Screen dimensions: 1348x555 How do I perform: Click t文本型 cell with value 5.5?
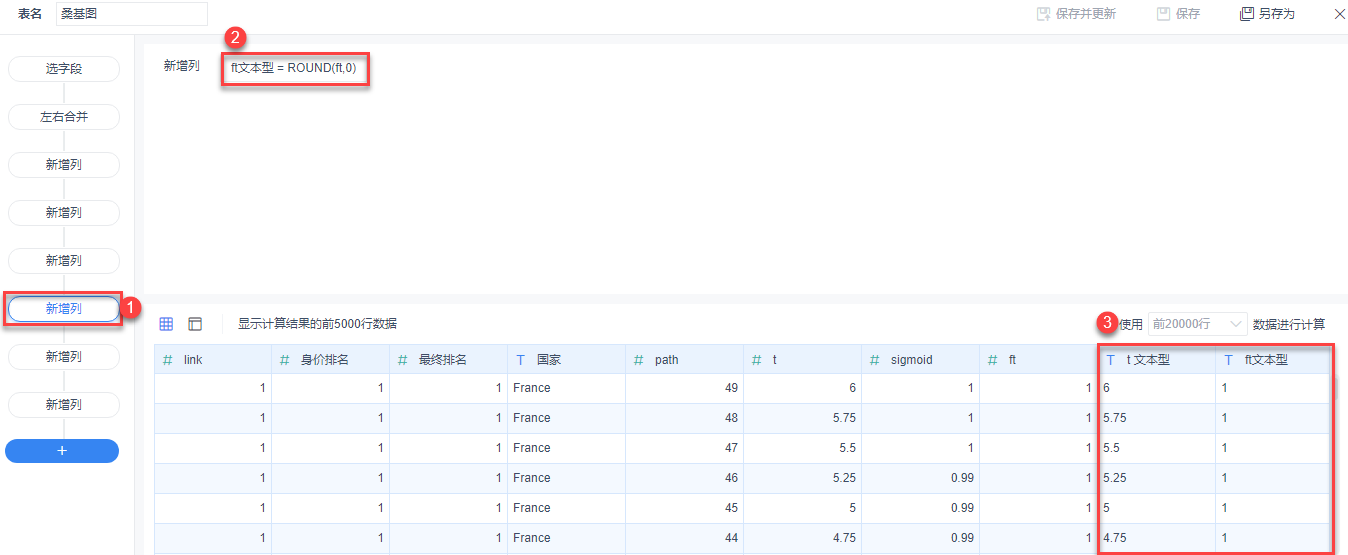pos(1156,448)
